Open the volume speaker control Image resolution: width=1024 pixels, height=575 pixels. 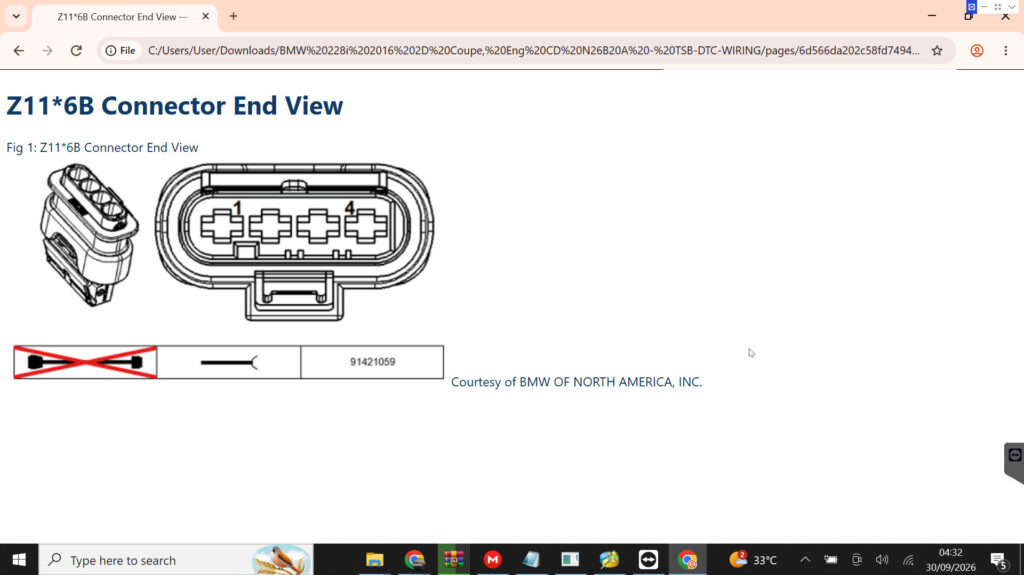[x=882, y=560]
